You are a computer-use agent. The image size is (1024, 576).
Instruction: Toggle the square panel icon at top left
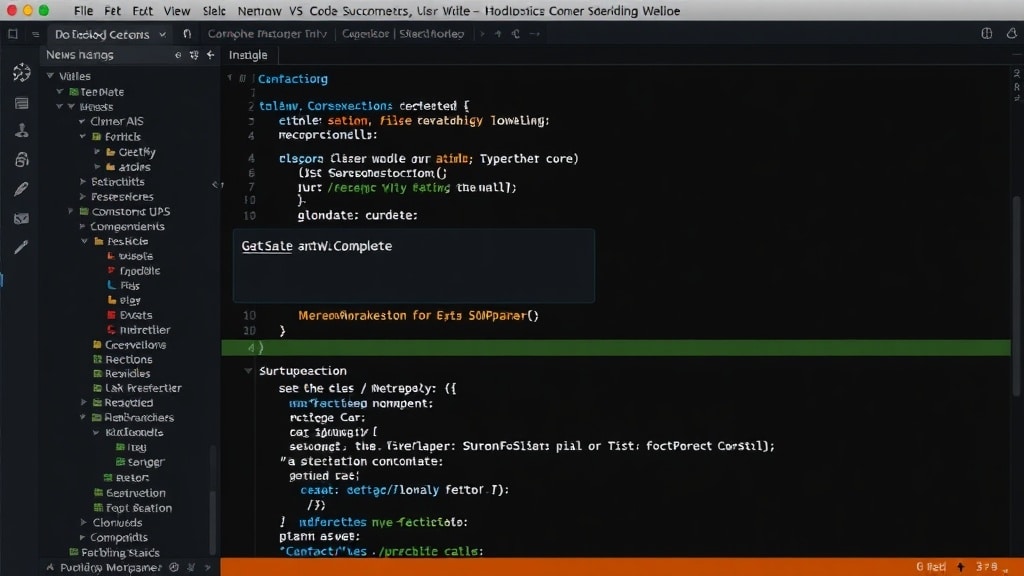[x=13, y=34]
